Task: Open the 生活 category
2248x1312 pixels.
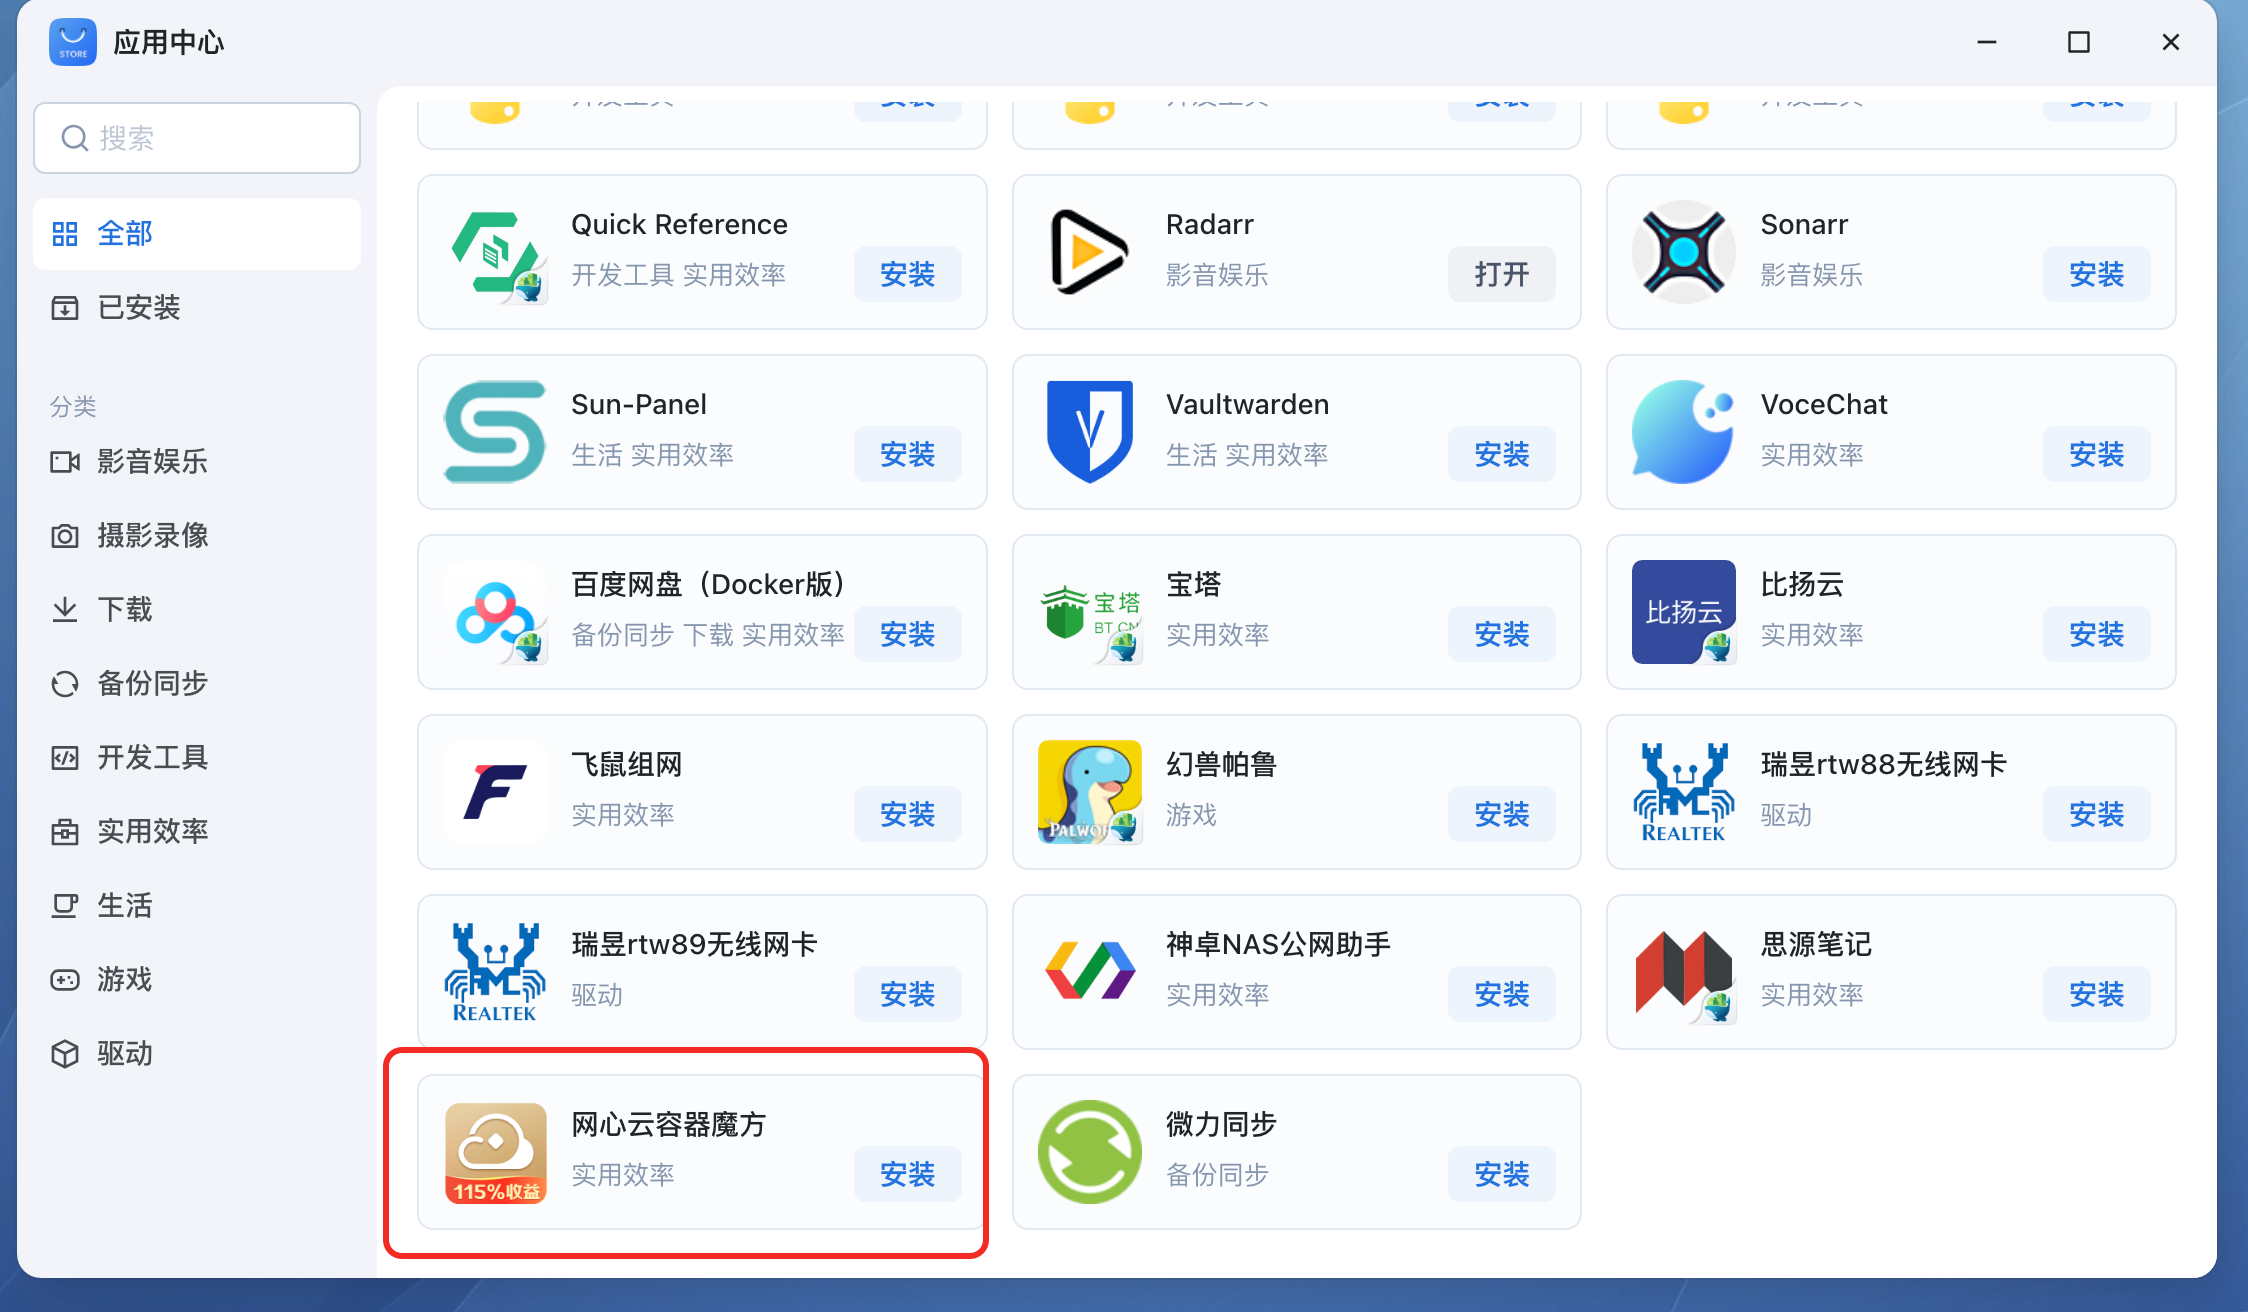Action: (197, 906)
